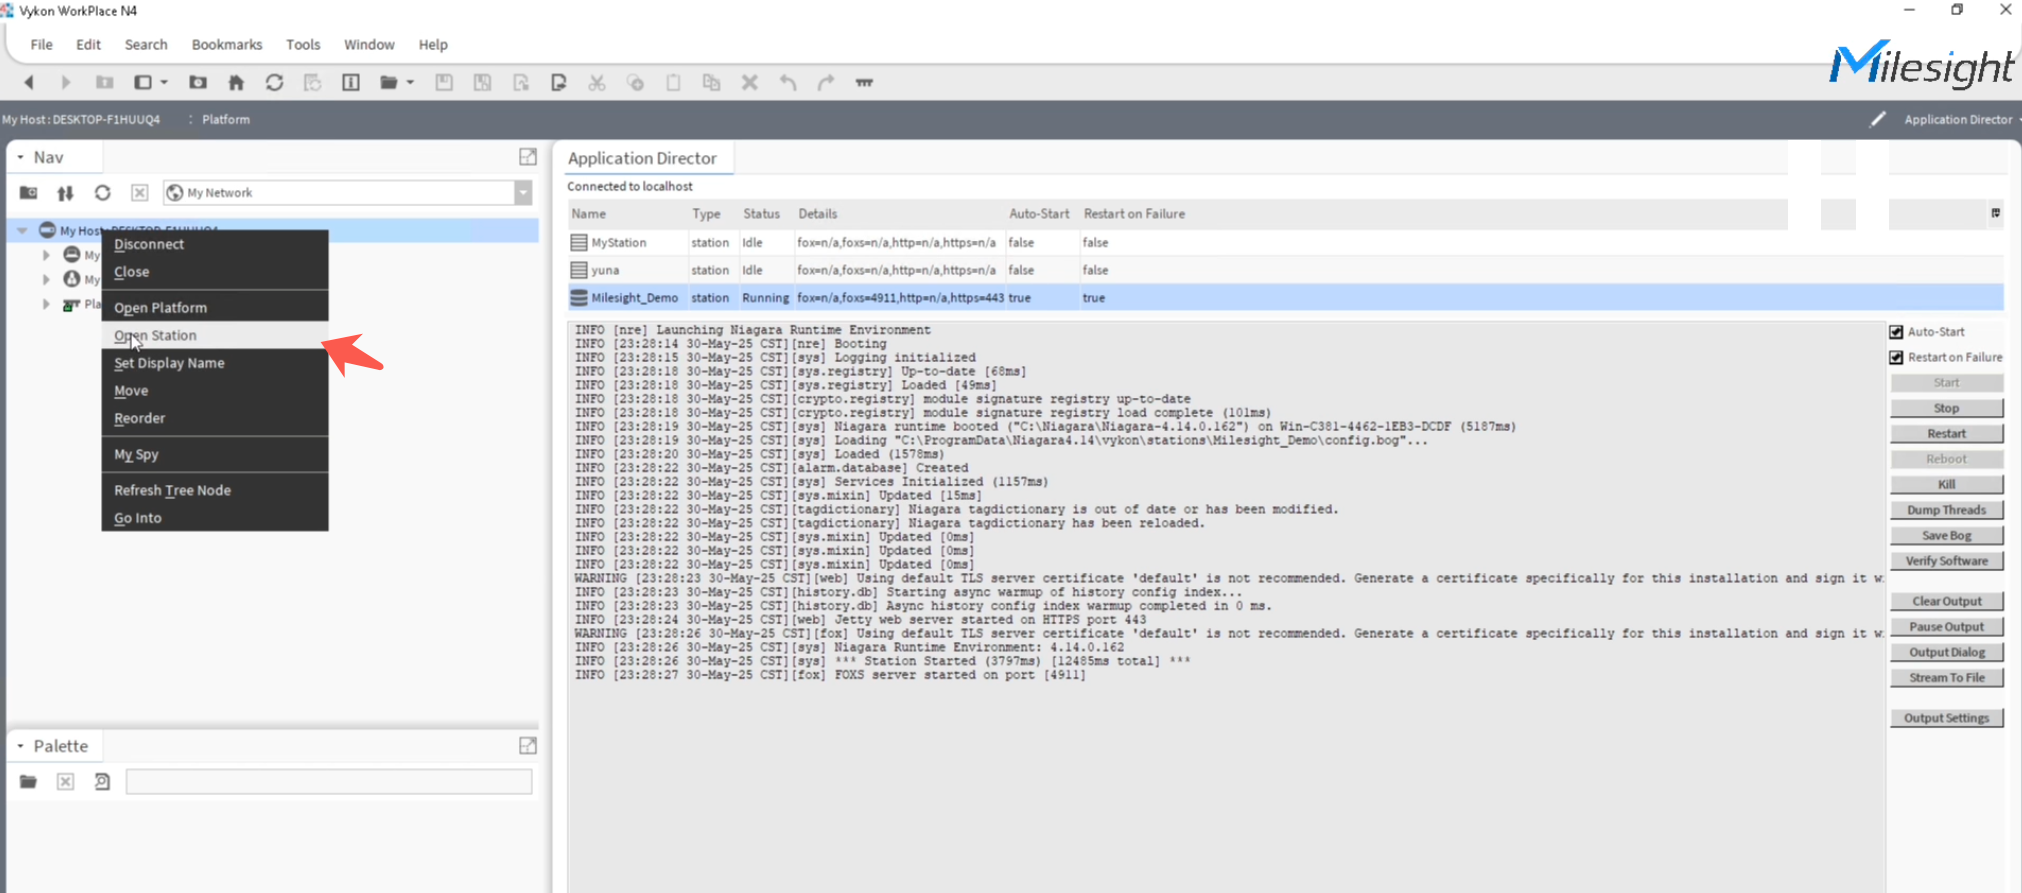Click the Duplicate icon in the toolbar

(711, 83)
